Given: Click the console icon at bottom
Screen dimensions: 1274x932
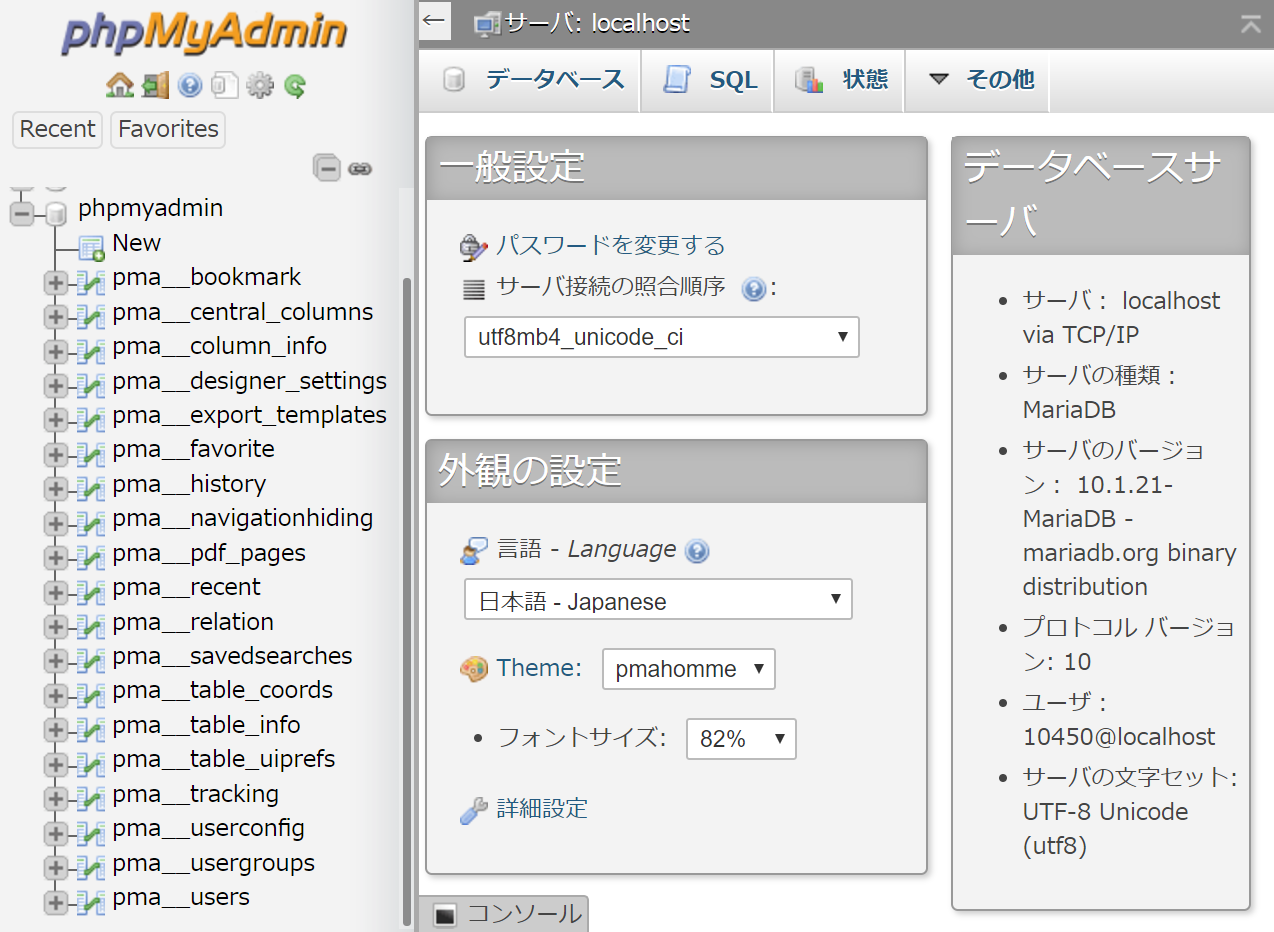Looking at the screenshot, I should pyautogui.click(x=446, y=914).
